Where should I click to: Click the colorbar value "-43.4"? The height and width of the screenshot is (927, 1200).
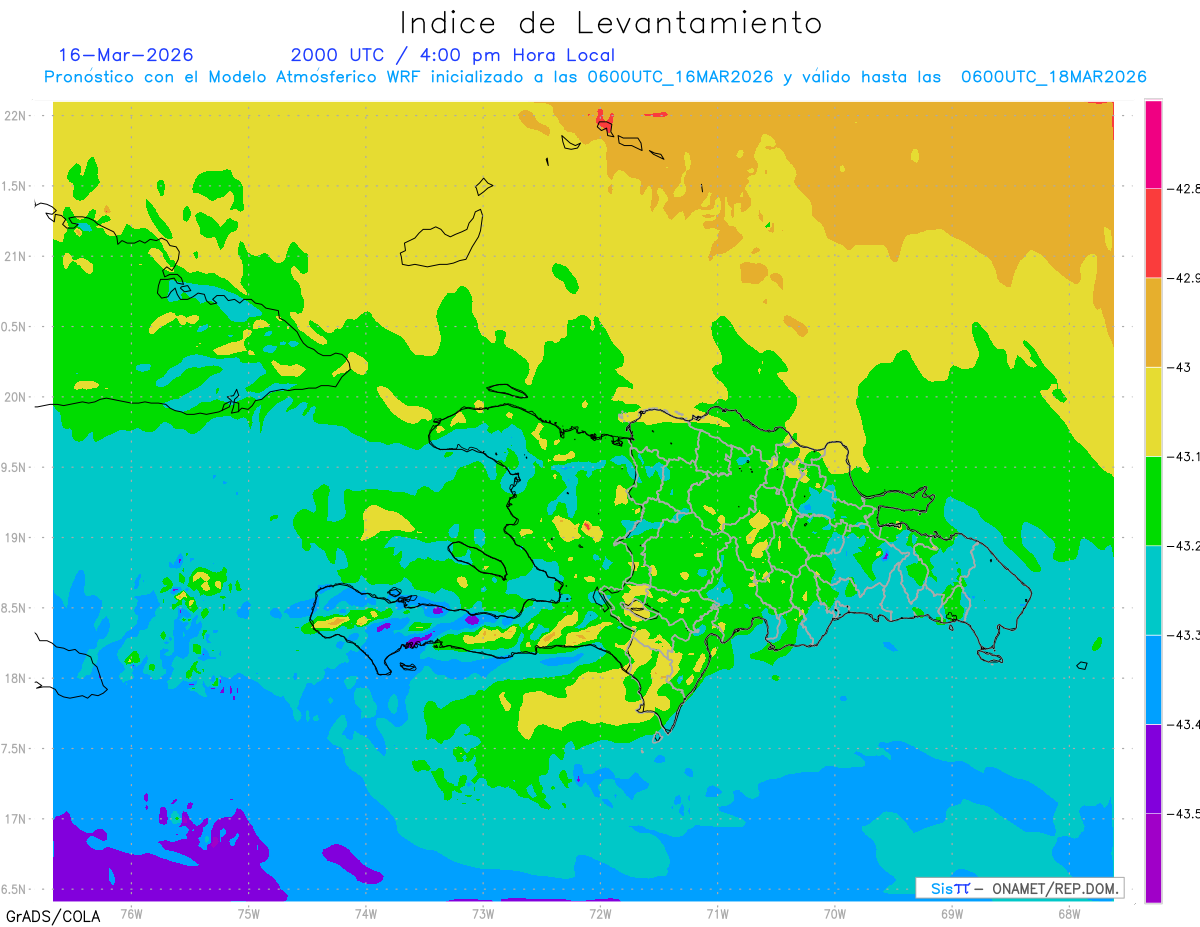pyautogui.click(x=1186, y=724)
